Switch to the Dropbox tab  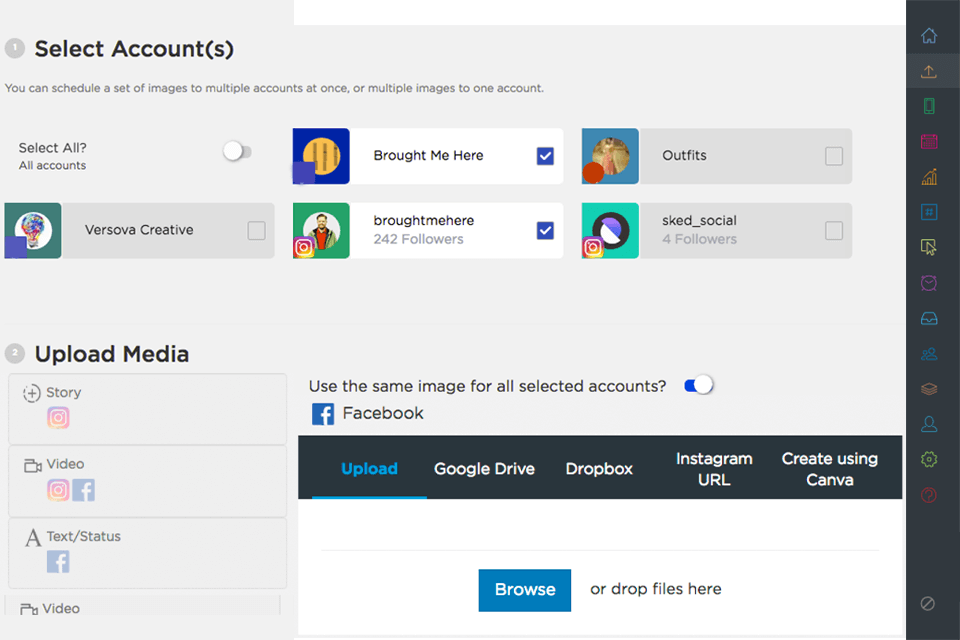point(599,469)
